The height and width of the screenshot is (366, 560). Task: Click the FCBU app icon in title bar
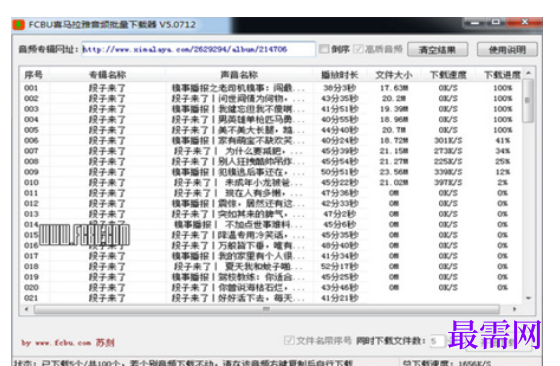[18, 25]
